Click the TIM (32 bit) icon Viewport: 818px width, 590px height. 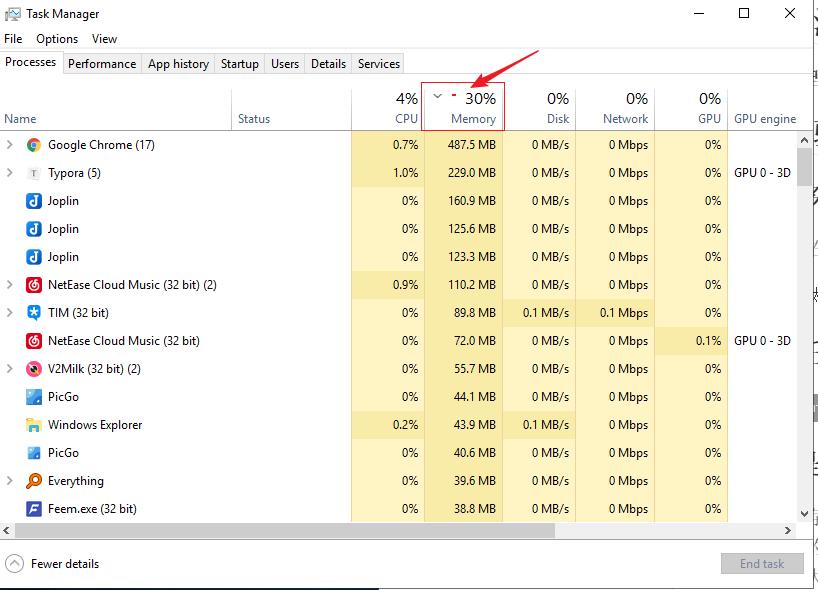pyautogui.click(x=33, y=313)
